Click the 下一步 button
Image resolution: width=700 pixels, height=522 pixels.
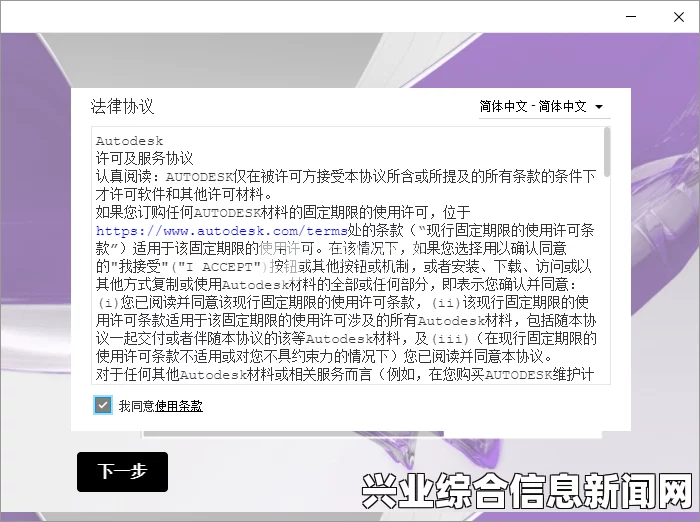(x=122, y=472)
